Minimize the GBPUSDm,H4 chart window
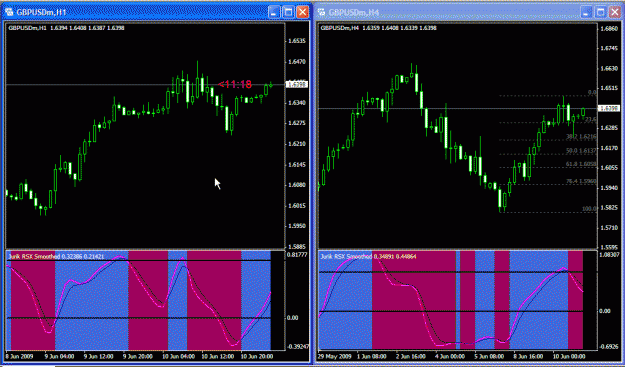 587,12
